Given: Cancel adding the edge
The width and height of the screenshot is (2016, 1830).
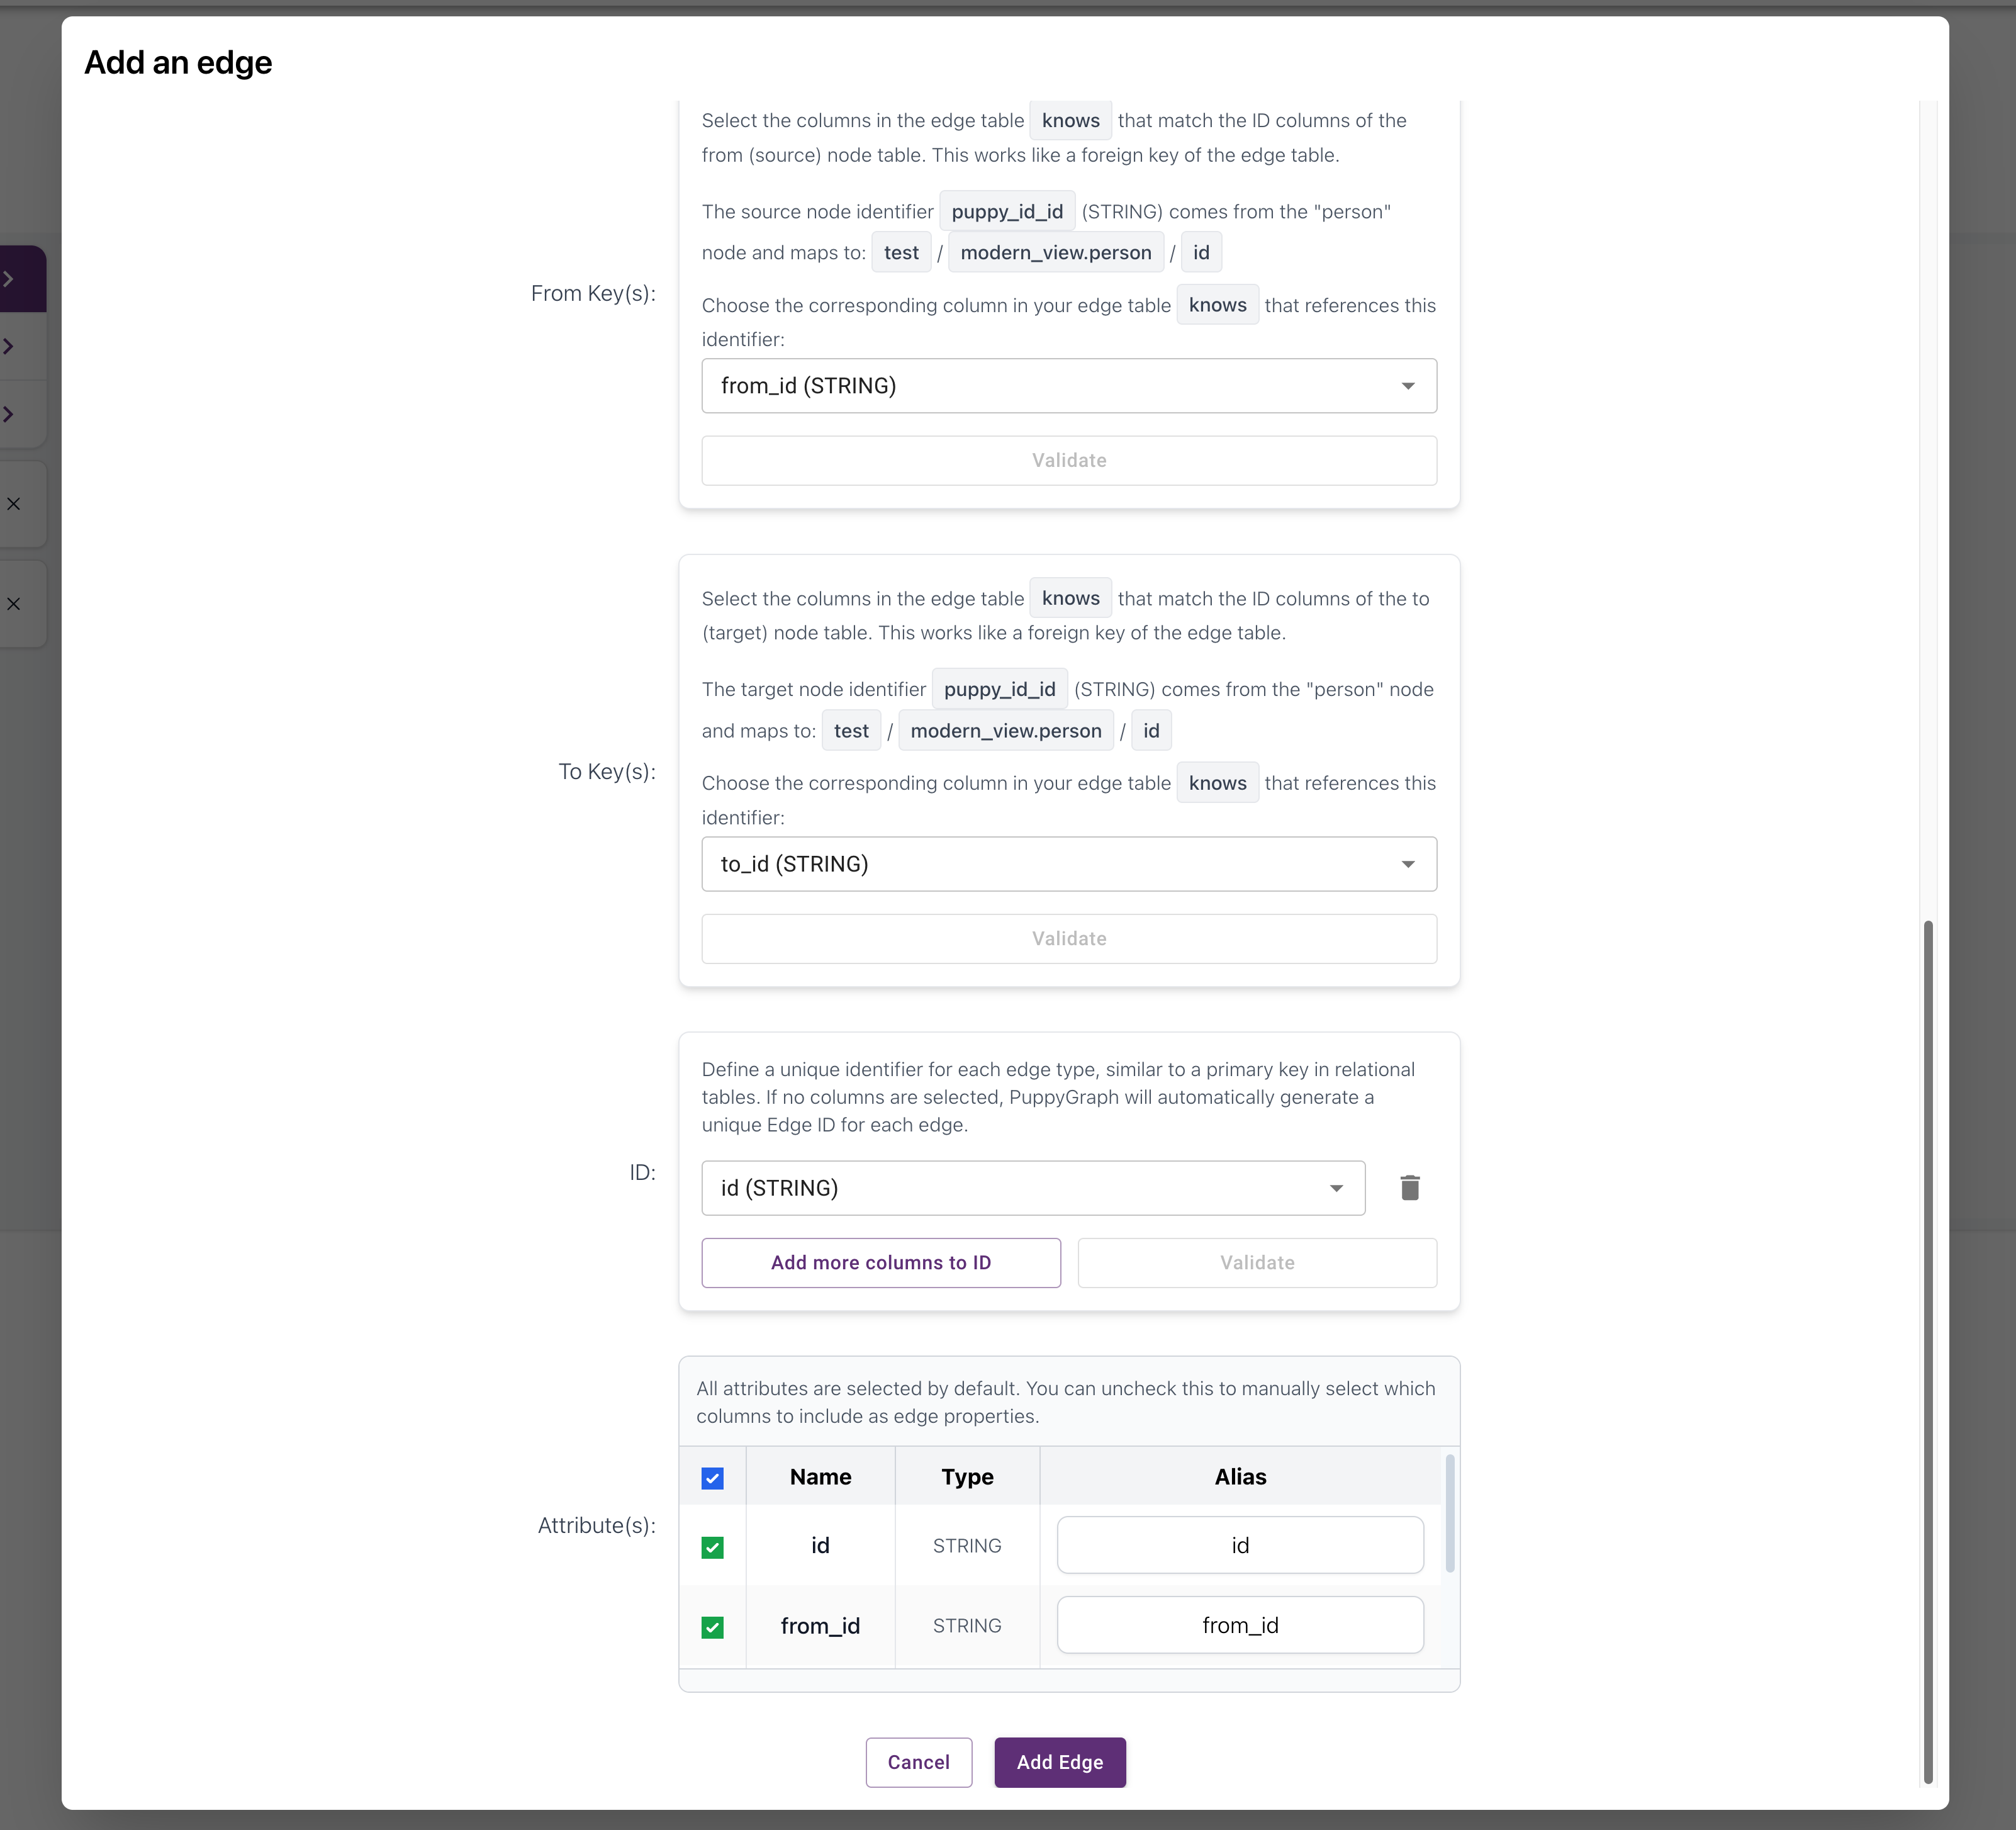Looking at the screenshot, I should [918, 1762].
